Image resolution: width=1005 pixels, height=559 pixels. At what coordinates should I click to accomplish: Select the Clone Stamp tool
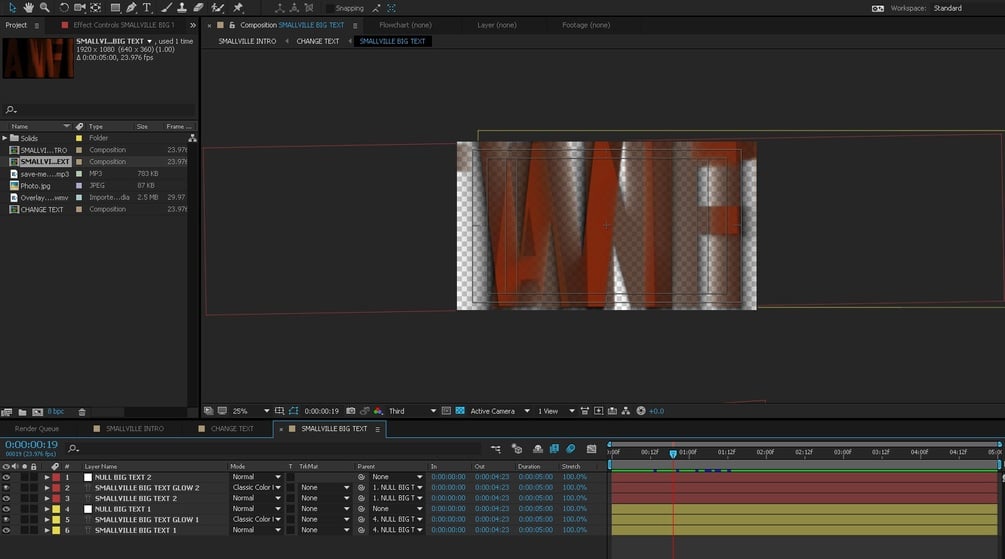pyautogui.click(x=182, y=8)
